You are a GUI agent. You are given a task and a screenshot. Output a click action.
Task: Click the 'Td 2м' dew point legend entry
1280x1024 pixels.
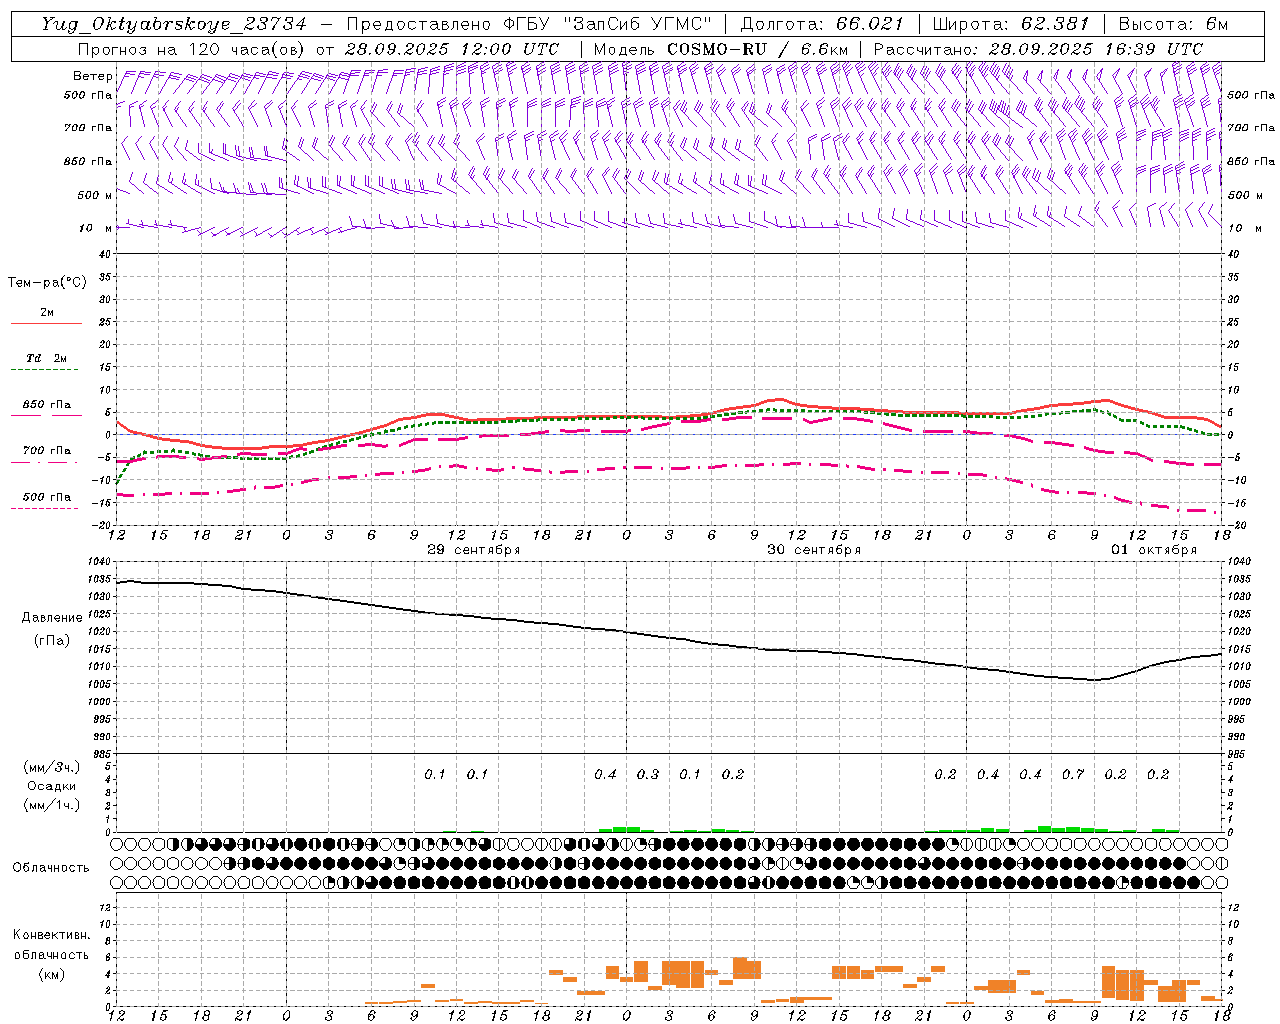click(46, 358)
